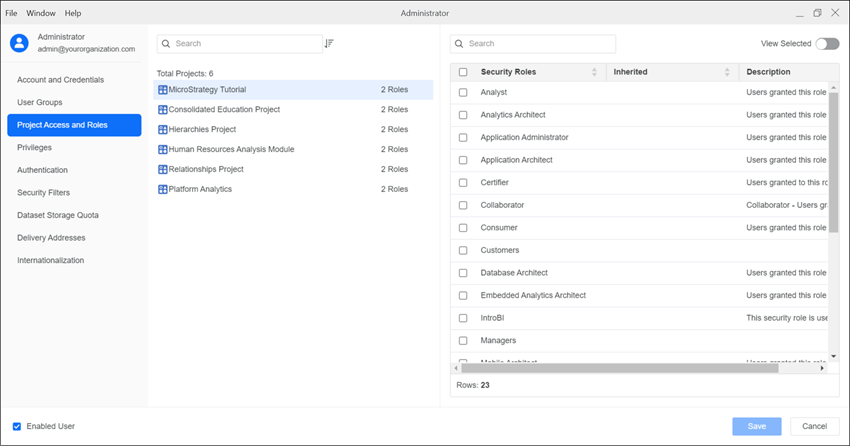Tick the Database Architect role checkbox
This screenshot has width=850, height=446.
pyautogui.click(x=463, y=273)
